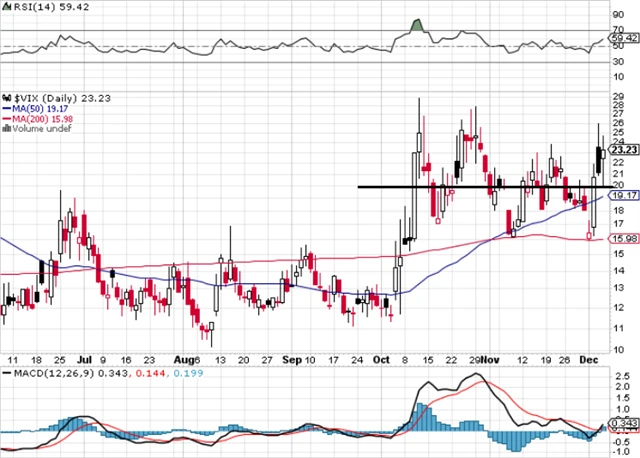This screenshot has width=640, height=458.
Task: Click the 15.98 MA(200) value tag
Action: coord(624,238)
